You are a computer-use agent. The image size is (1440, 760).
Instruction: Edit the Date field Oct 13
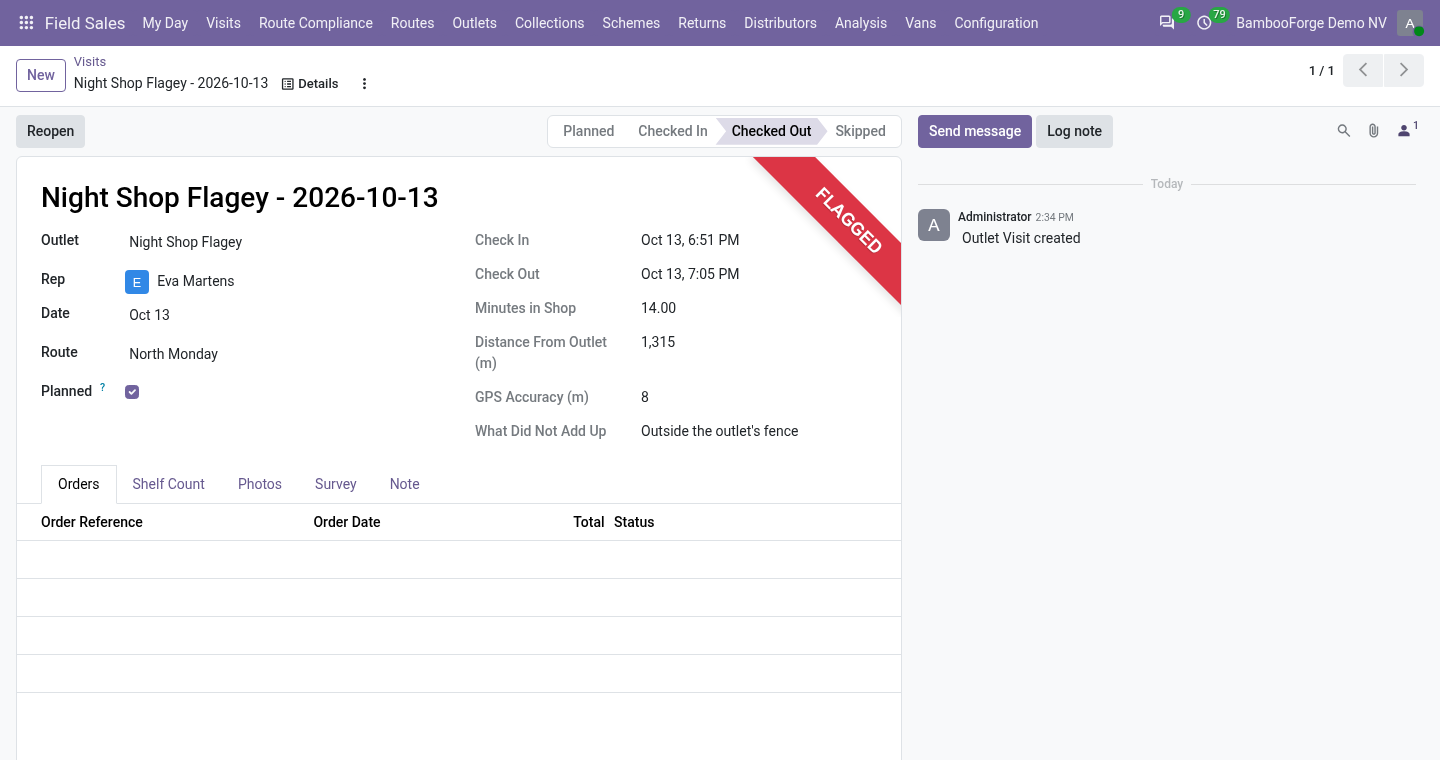click(285, 315)
